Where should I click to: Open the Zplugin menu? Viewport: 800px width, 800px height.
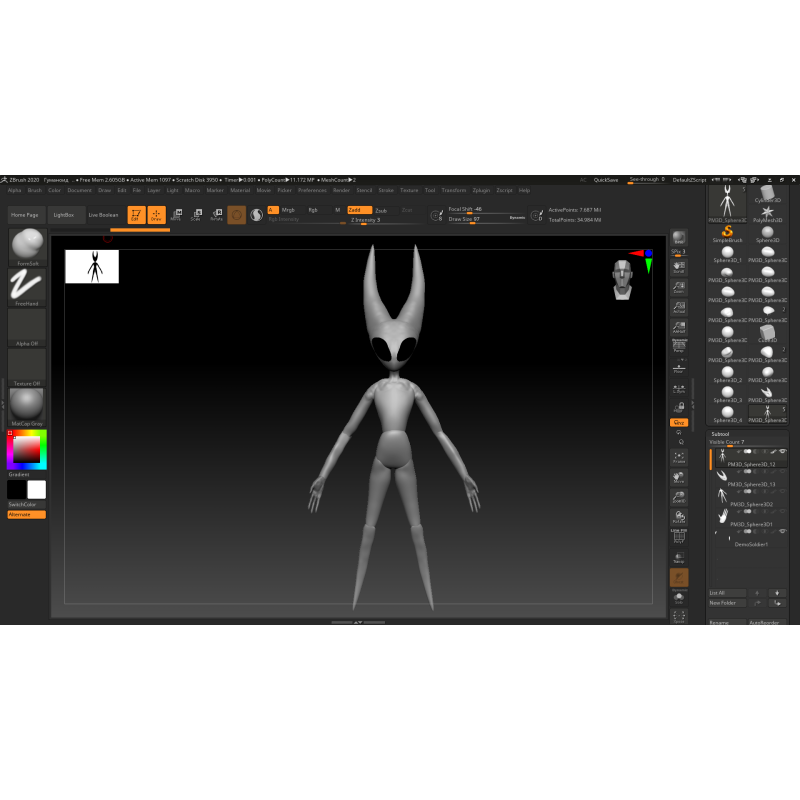[481, 190]
